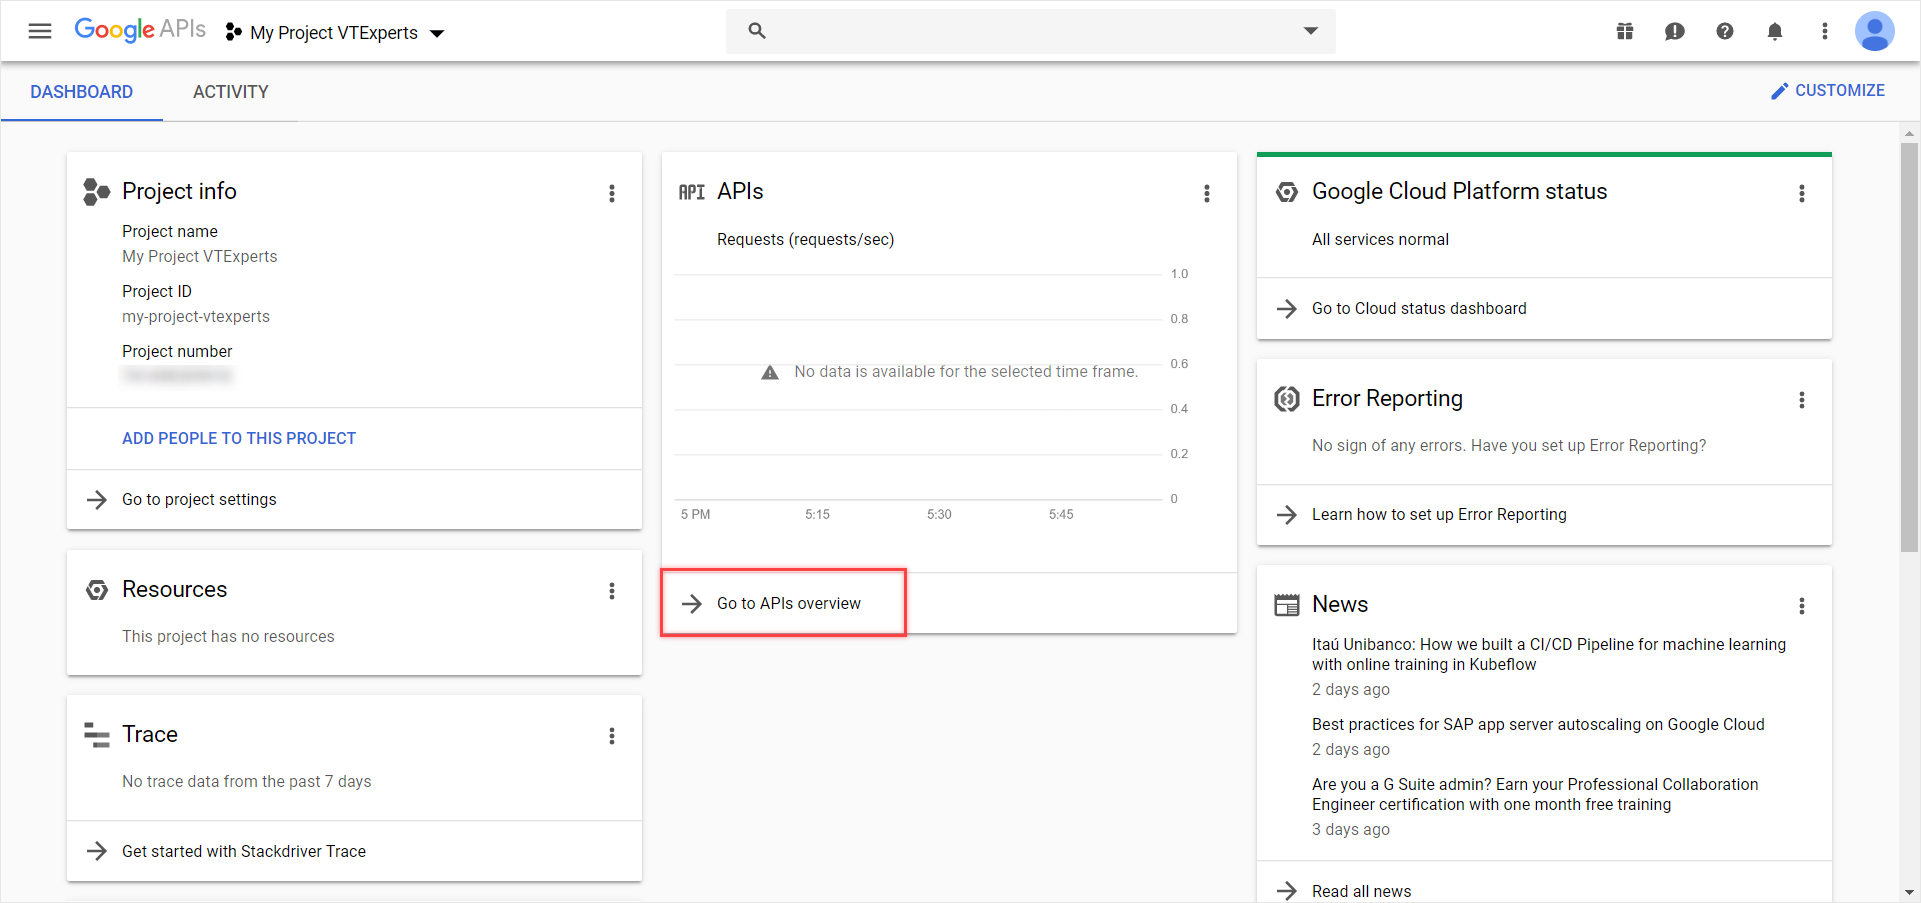Image resolution: width=1921 pixels, height=903 pixels.
Task: Open G Suite admin certification news article
Action: (x=1535, y=794)
